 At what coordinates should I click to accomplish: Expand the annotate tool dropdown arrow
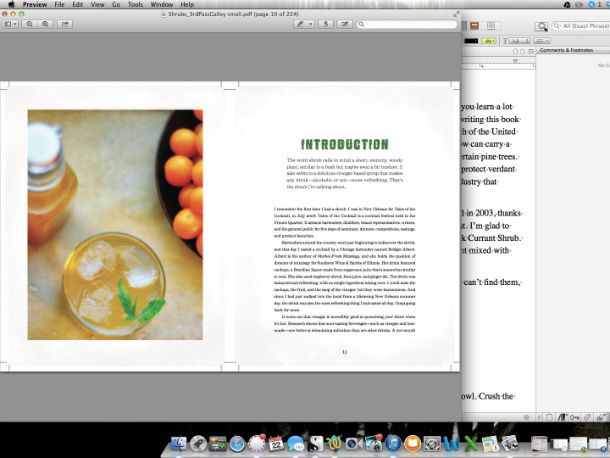310,23
